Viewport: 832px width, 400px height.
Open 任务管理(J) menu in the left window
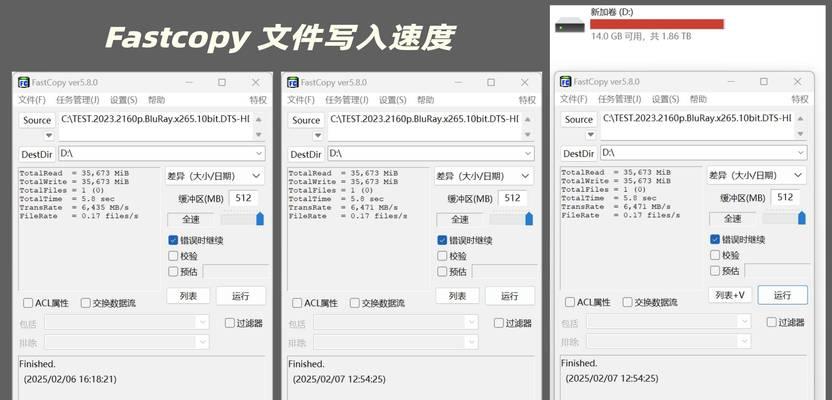pos(78,100)
